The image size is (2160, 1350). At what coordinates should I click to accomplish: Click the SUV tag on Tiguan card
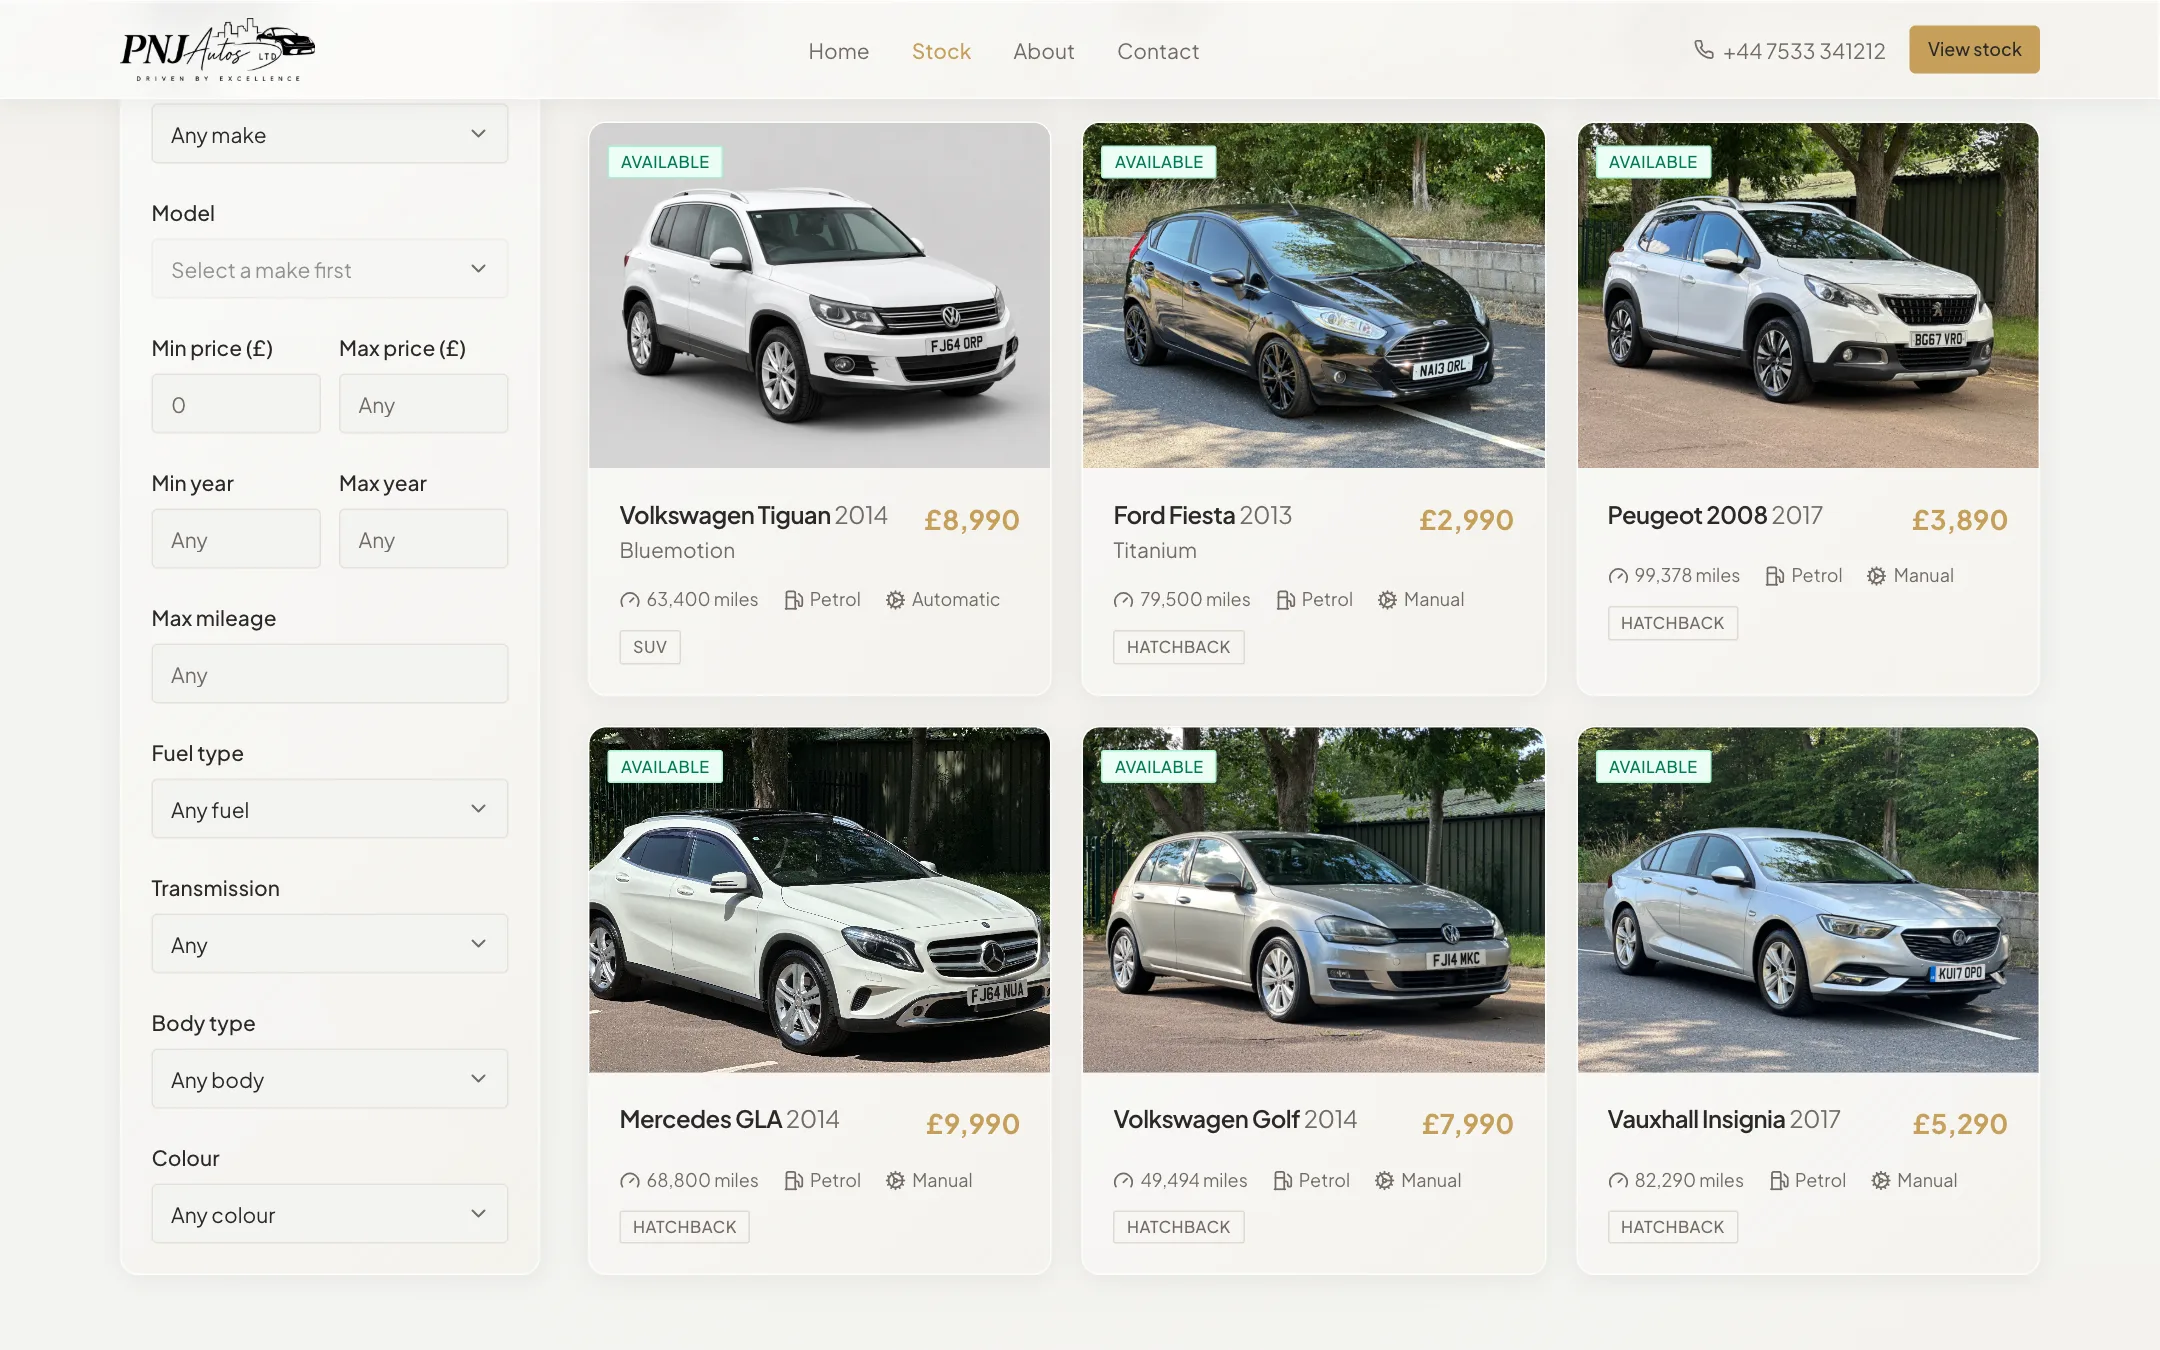(649, 647)
